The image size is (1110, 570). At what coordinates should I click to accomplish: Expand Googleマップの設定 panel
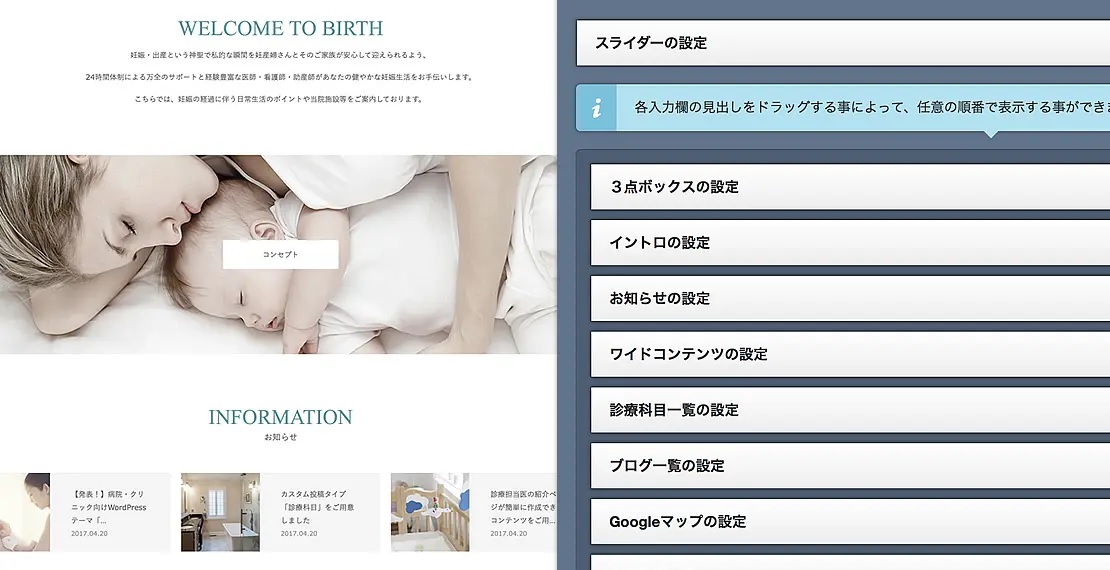[x=850, y=522]
